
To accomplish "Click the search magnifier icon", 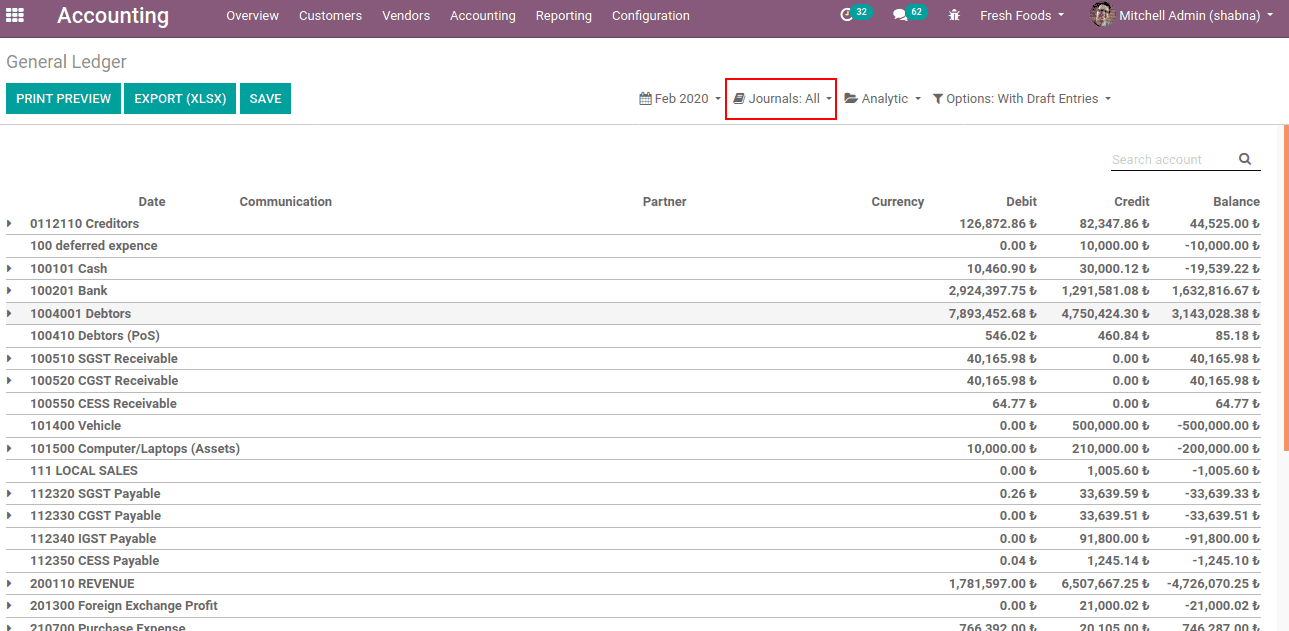I will [1245, 159].
